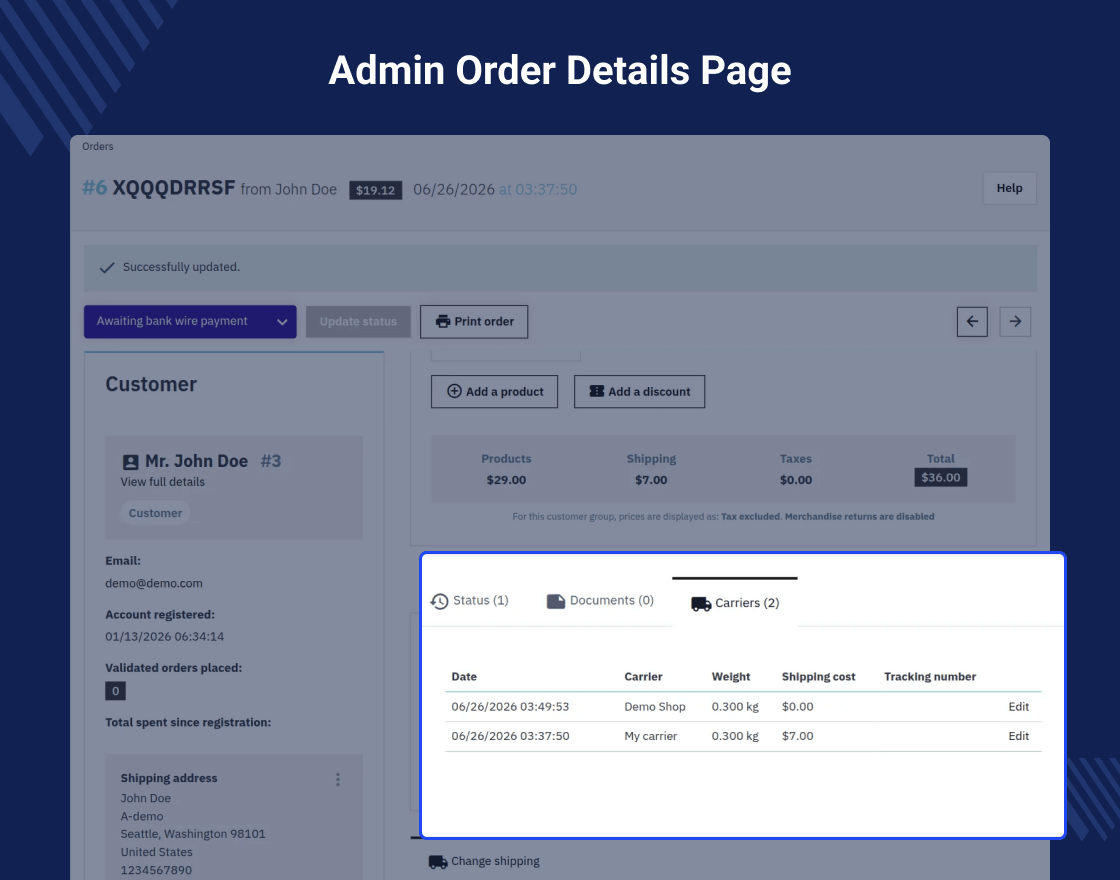Click the $19.12 order amount badge
Image resolution: width=1120 pixels, height=880 pixels.
[x=376, y=190]
